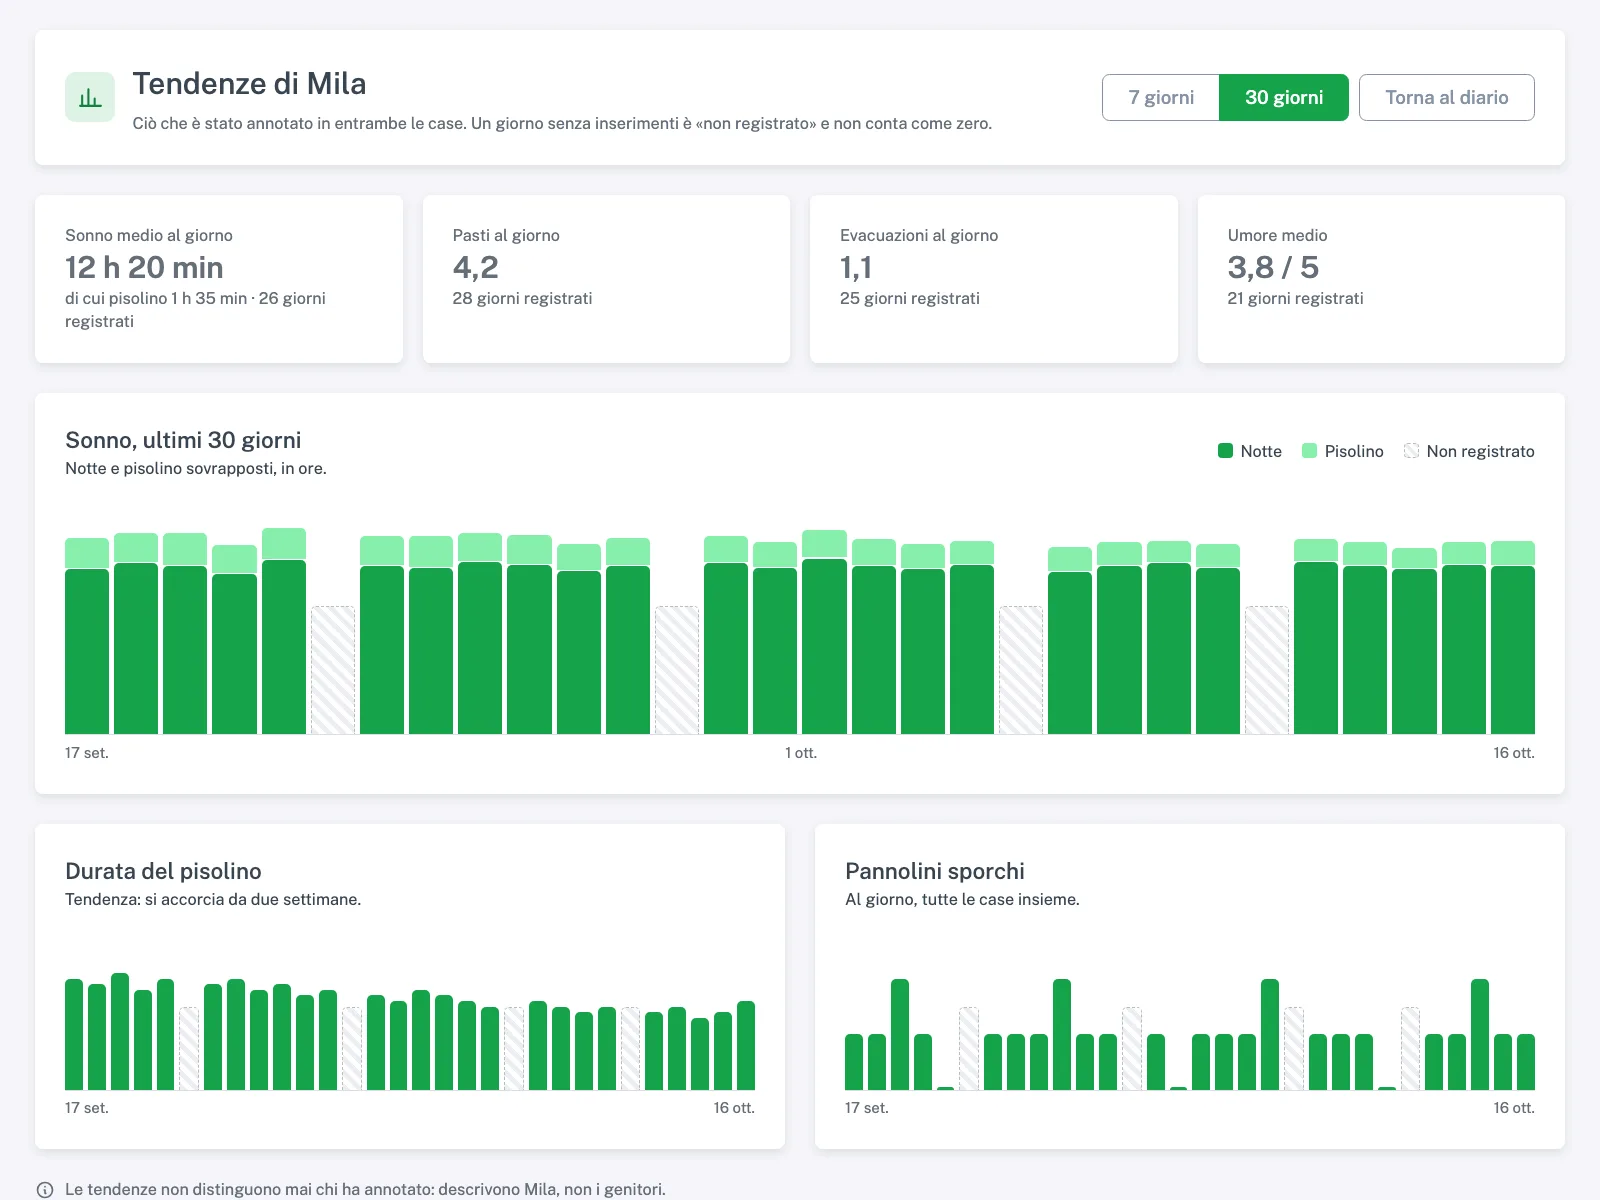
Task: Open the Torna al diario link
Action: coord(1446,97)
